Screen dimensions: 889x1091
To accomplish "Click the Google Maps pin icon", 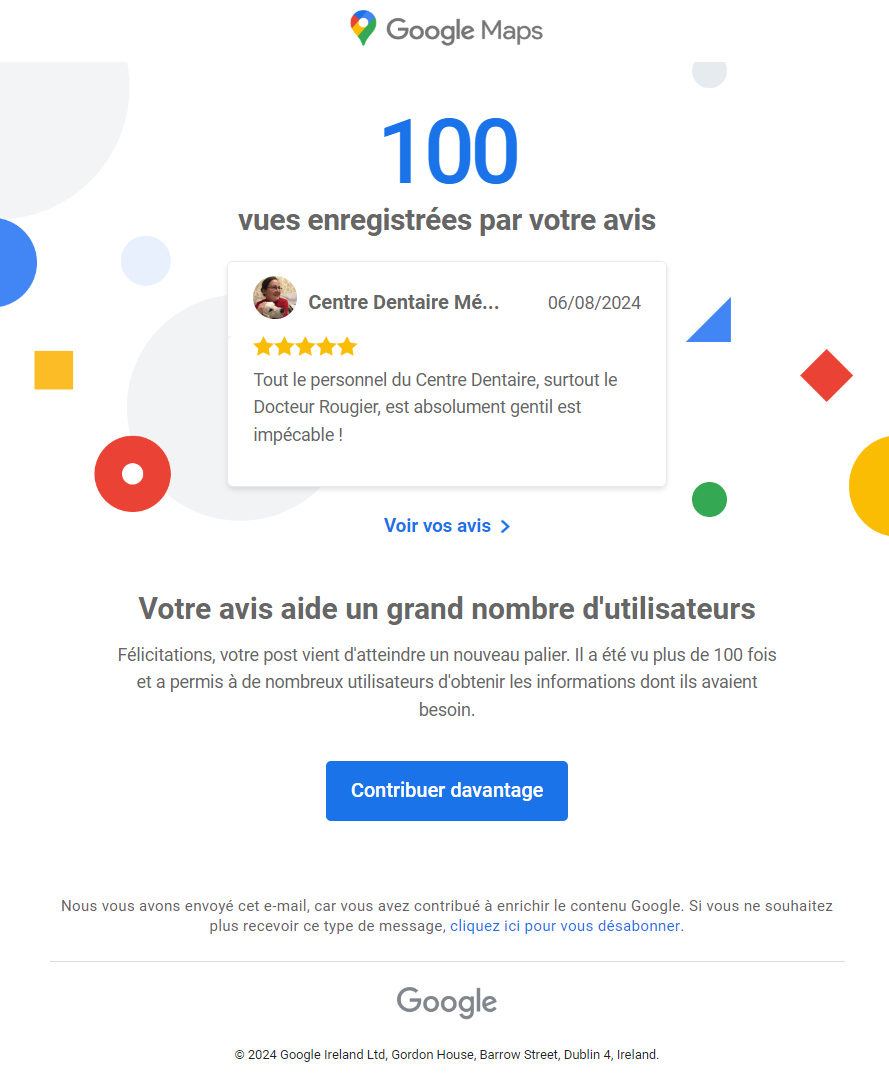I will pos(363,28).
